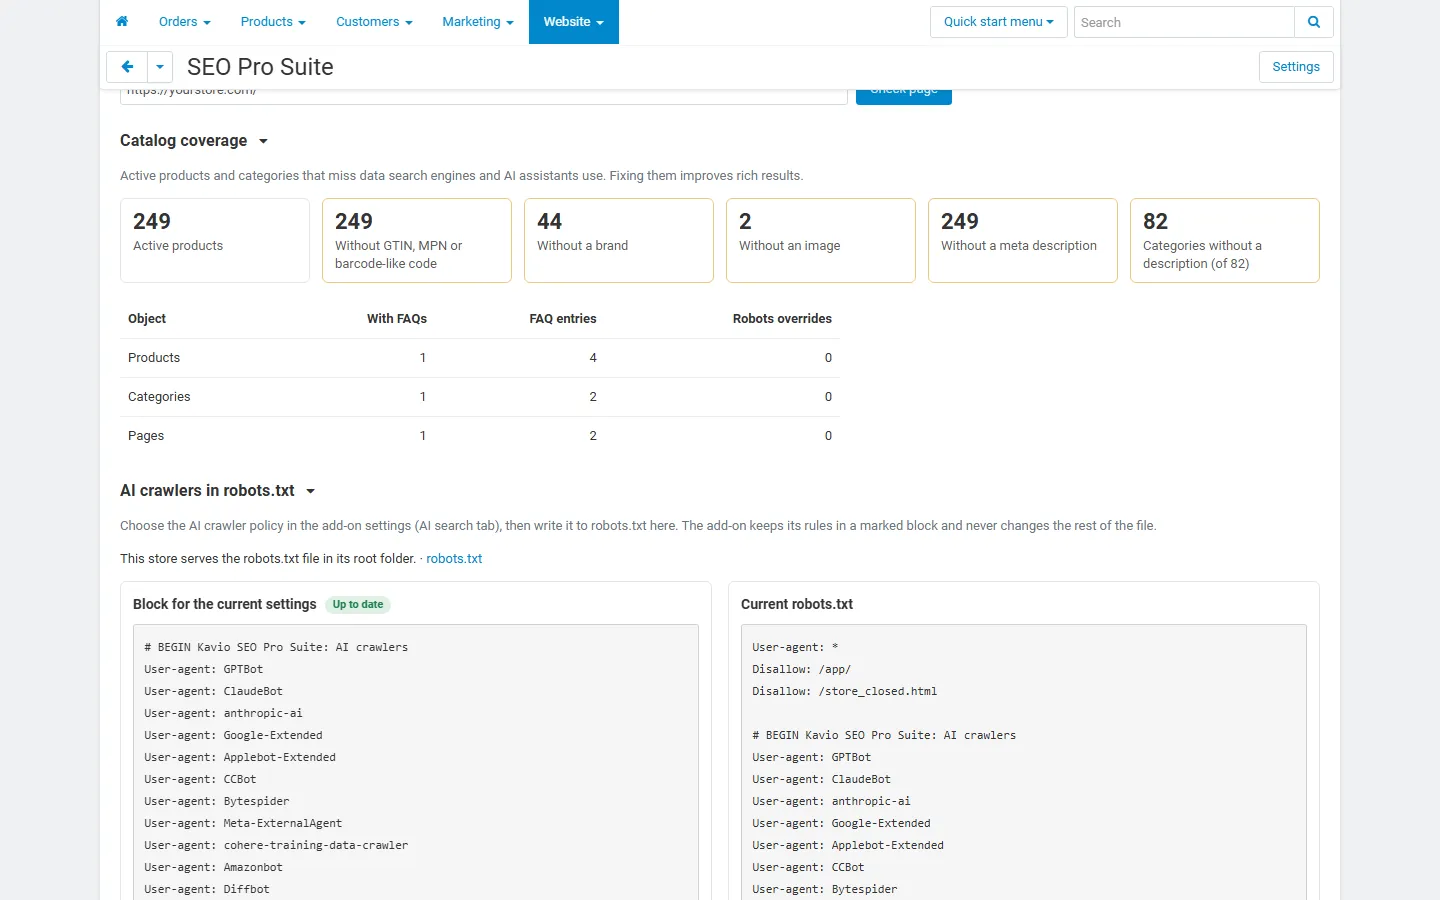Click the SEO Pro Suite page title

click(x=260, y=67)
